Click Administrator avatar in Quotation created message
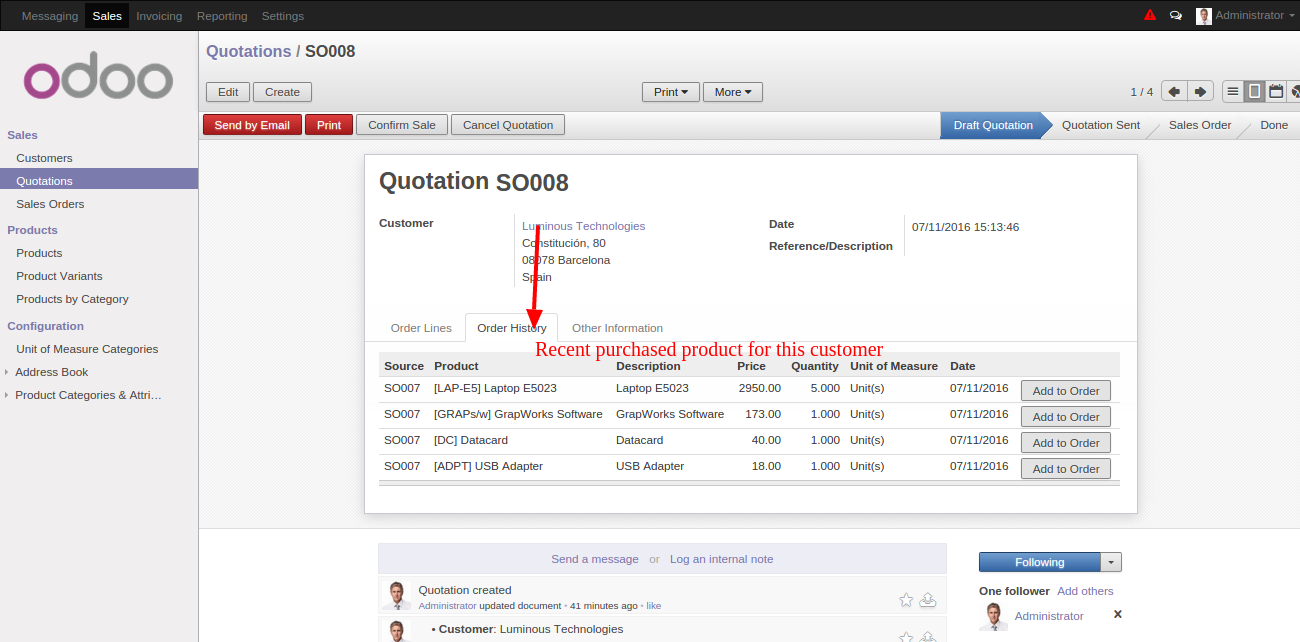Viewport: 1300px width, 642px height. pos(397,595)
